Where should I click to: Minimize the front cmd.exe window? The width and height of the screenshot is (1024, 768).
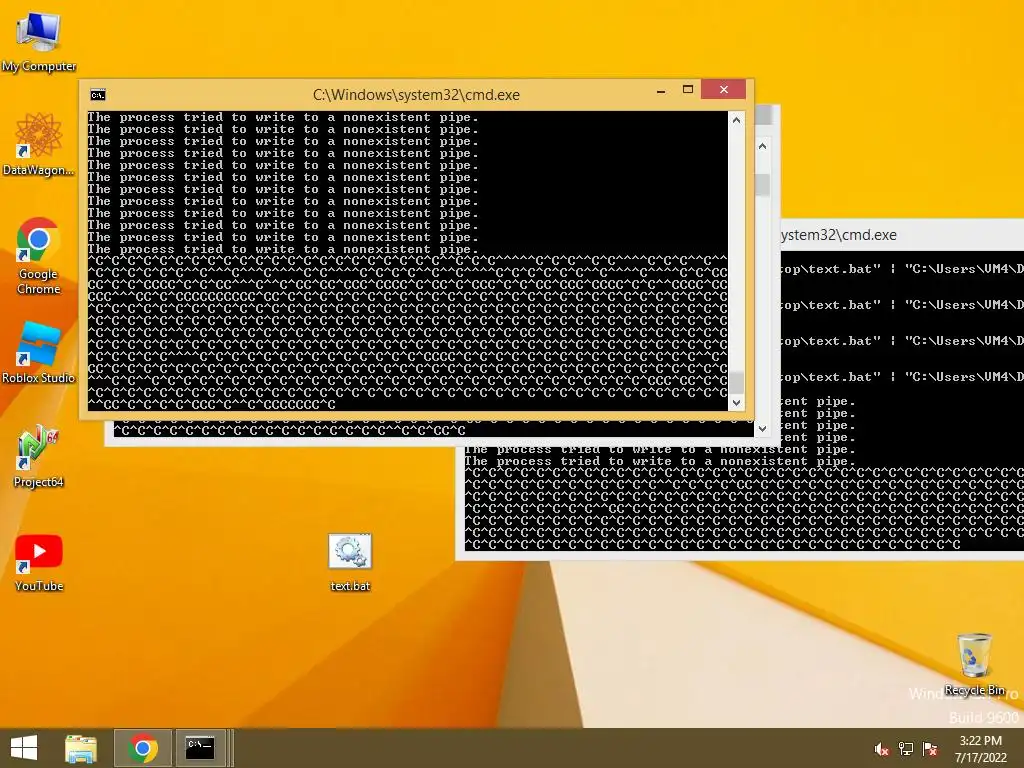(661, 91)
